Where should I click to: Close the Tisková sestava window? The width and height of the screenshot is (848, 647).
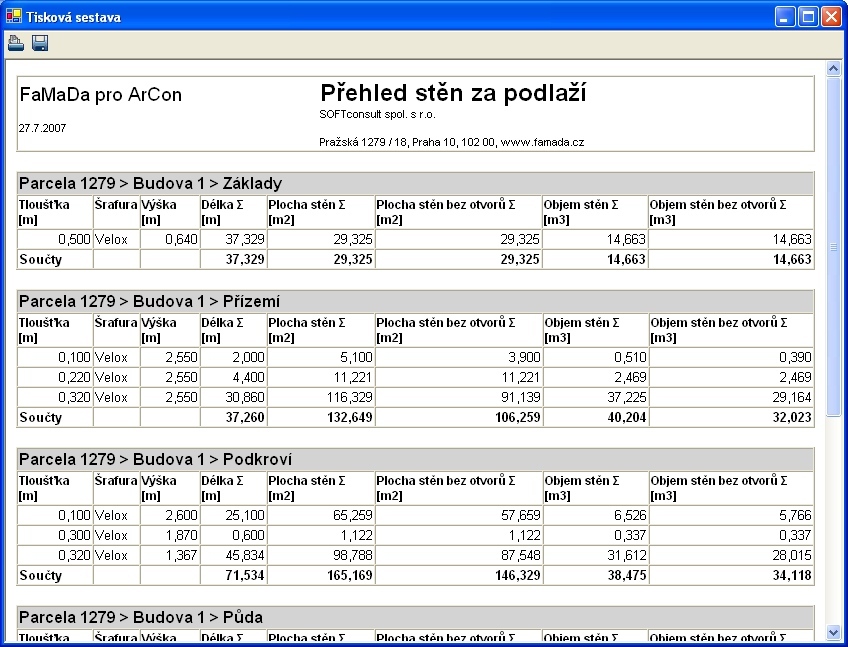(x=831, y=17)
